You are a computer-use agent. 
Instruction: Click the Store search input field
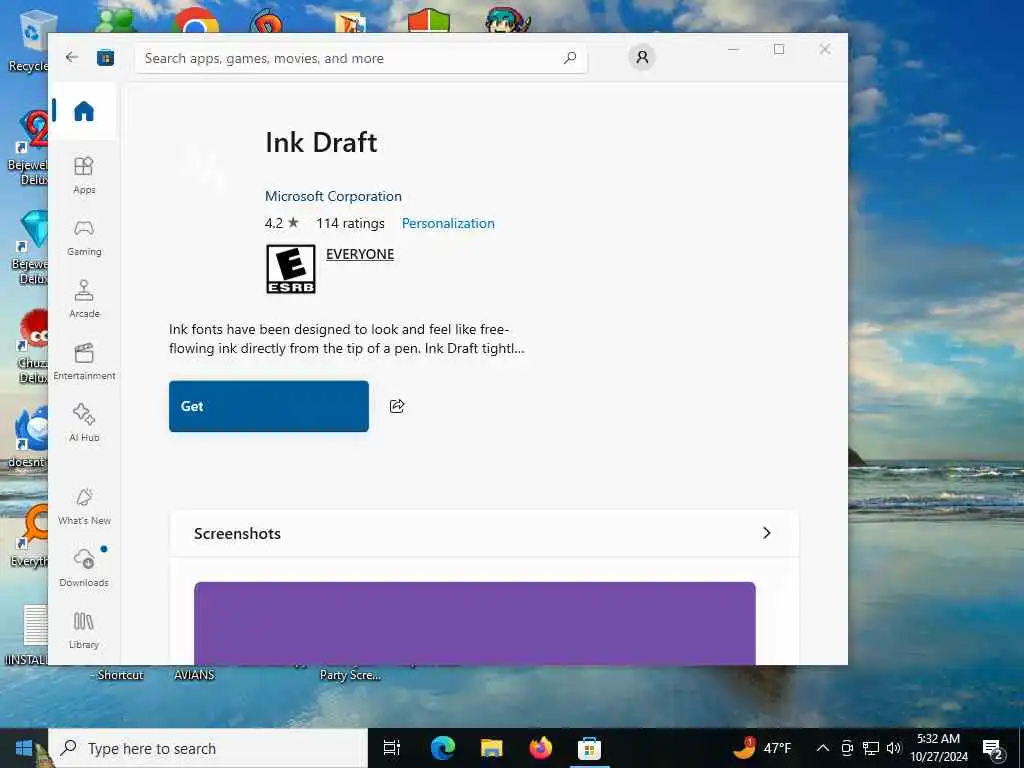(x=360, y=58)
